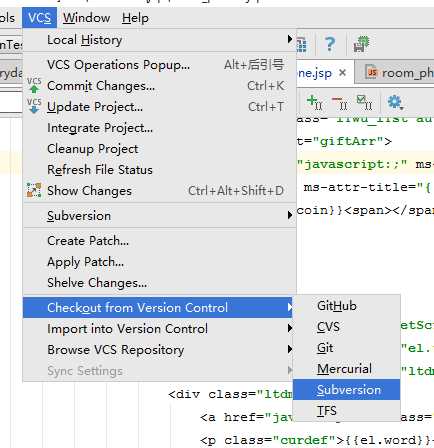Select Refresh File Status
434x448 pixels.
(x=159, y=170)
